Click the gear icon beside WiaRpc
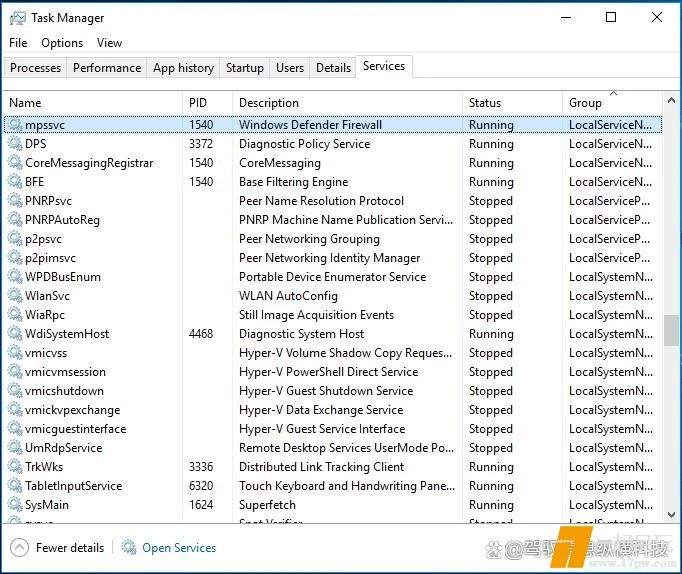The image size is (682, 574). pyautogui.click(x=15, y=315)
